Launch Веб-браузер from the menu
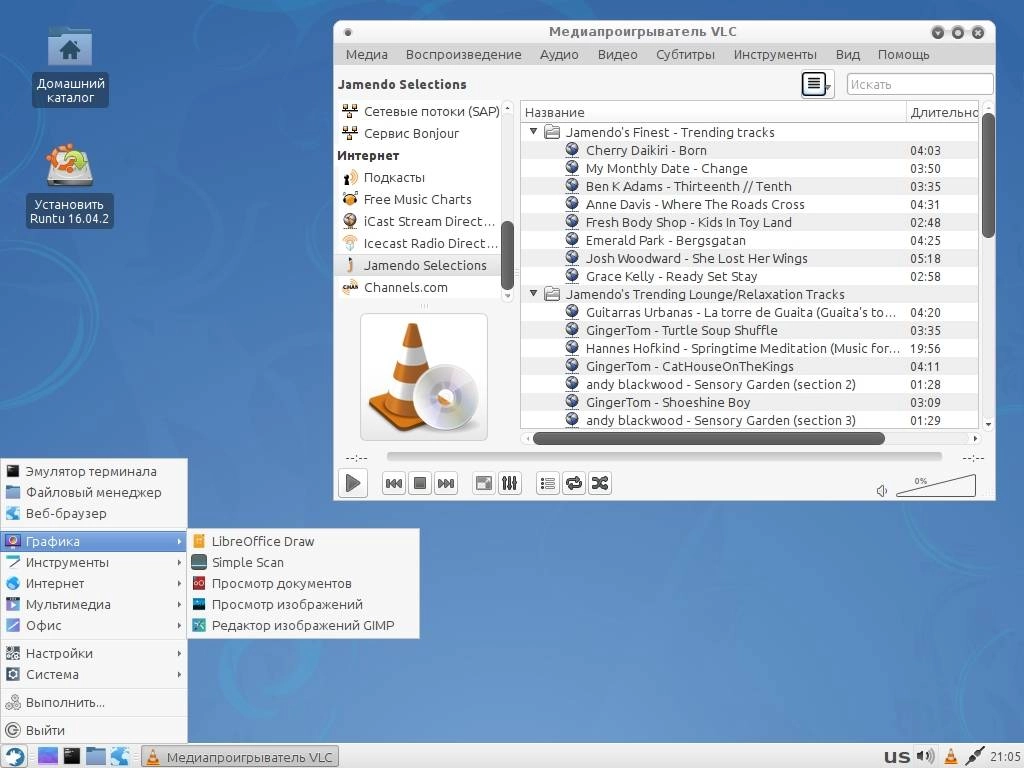Image resolution: width=1024 pixels, height=768 pixels. pos(94,513)
